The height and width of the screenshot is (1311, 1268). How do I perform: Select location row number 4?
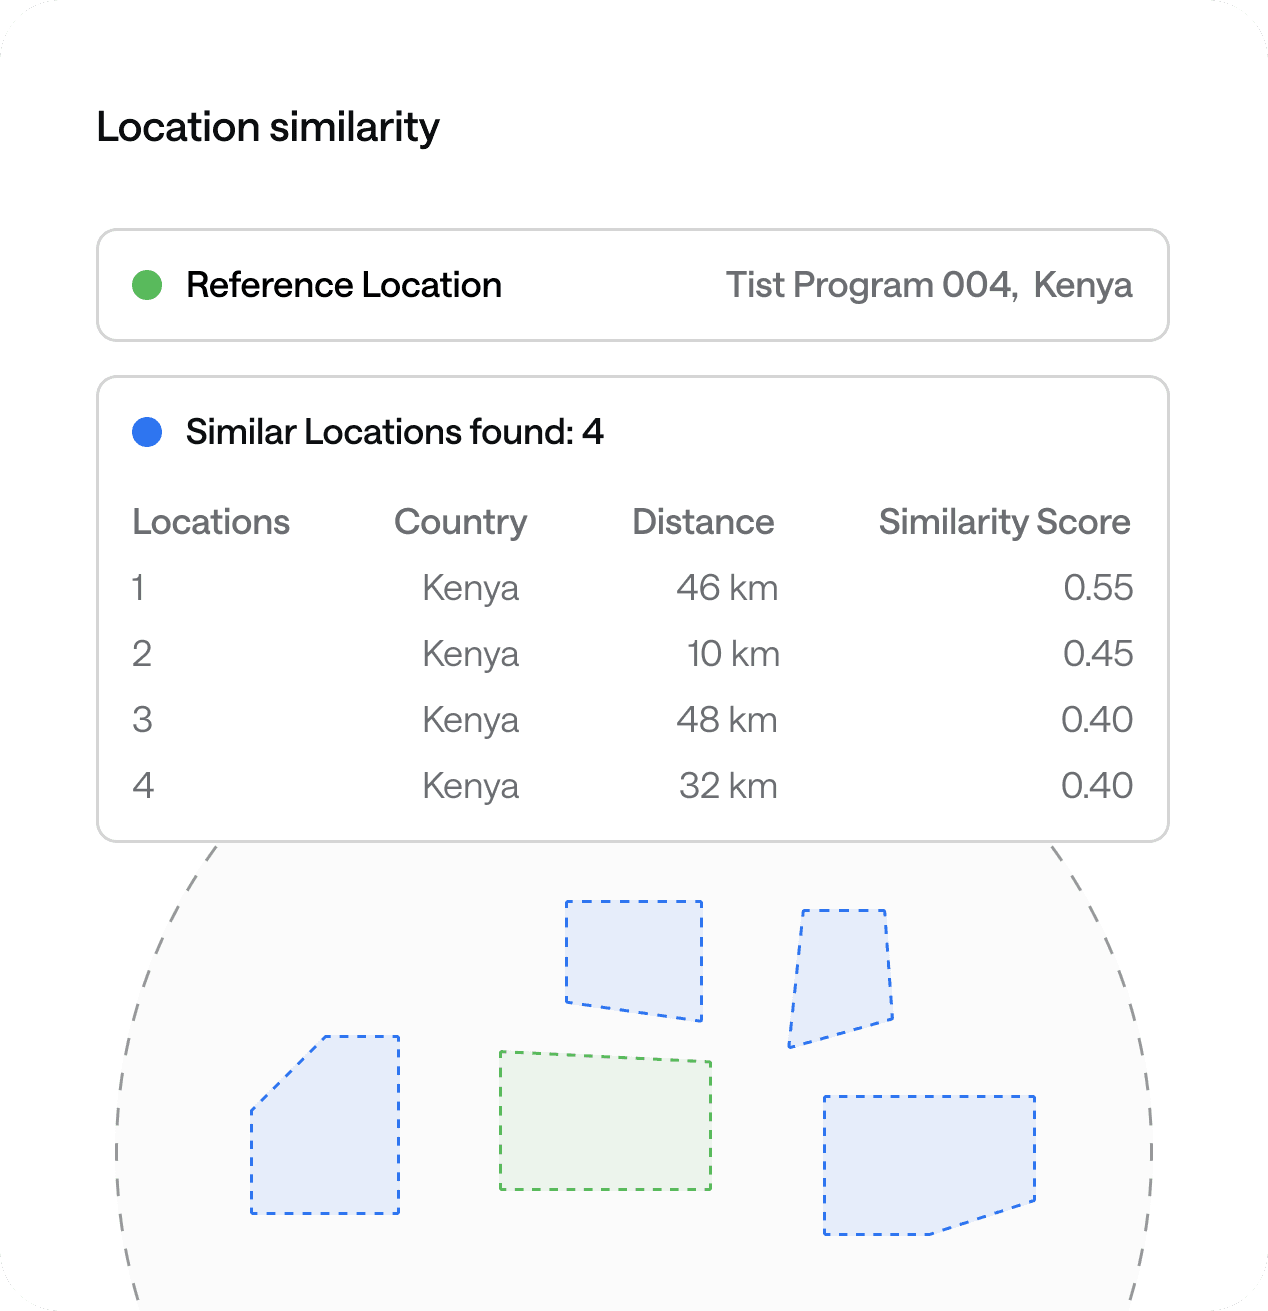pyautogui.click(x=143, y=786)
